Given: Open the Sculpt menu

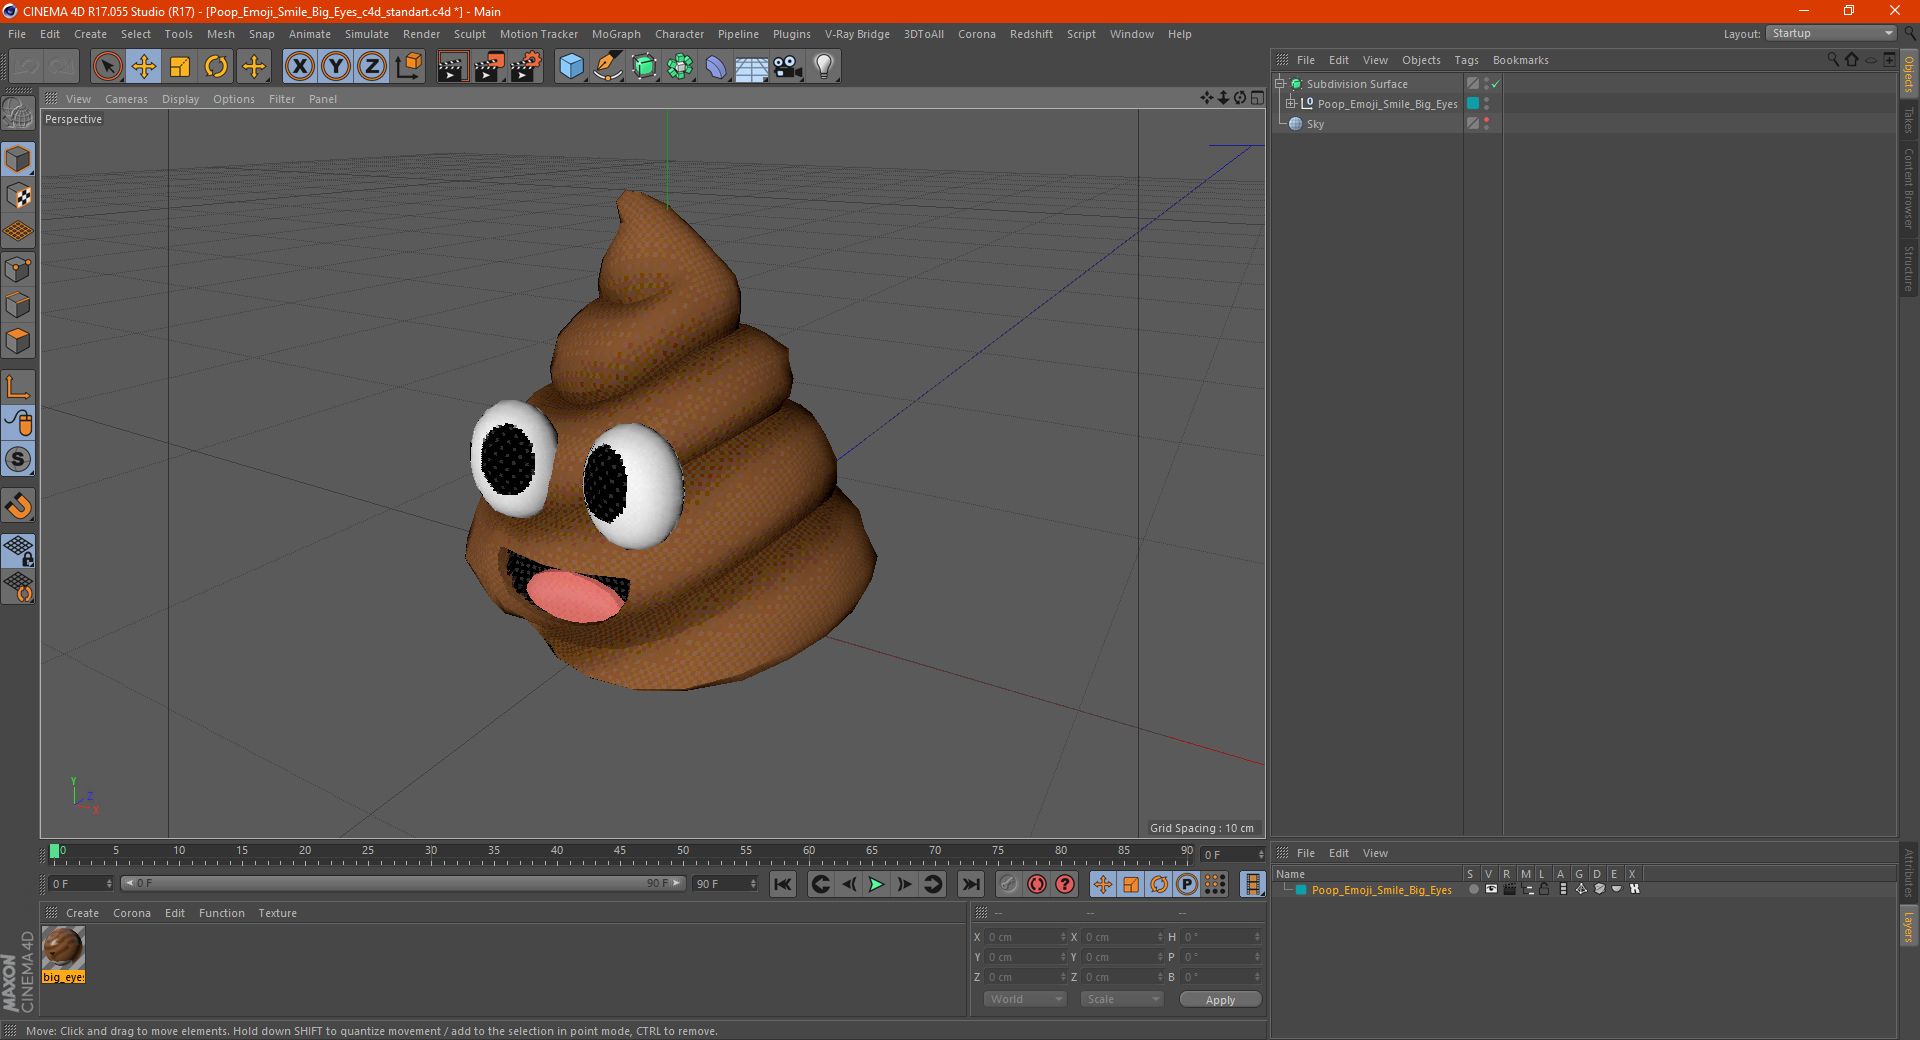Looking at the screenshot, I should 469,34.
